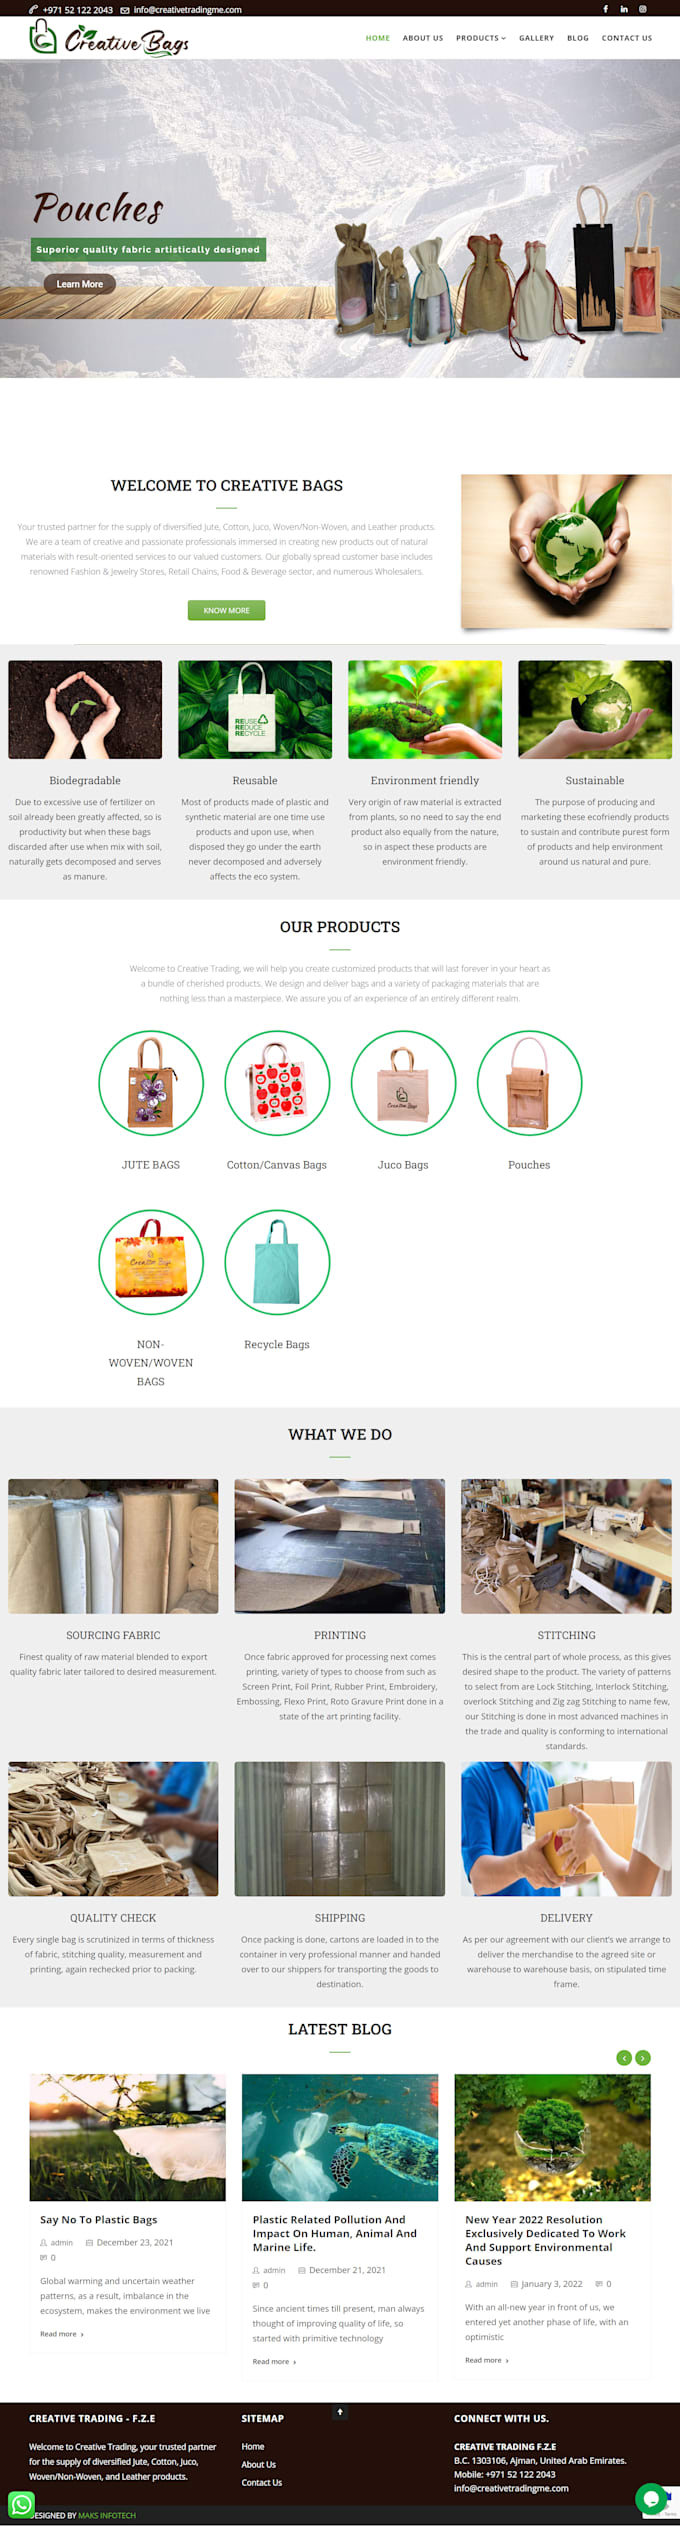This screenshot has width=680, height=2526.
Task: Open the LinkedIn social icon
Action: [624, 9]
